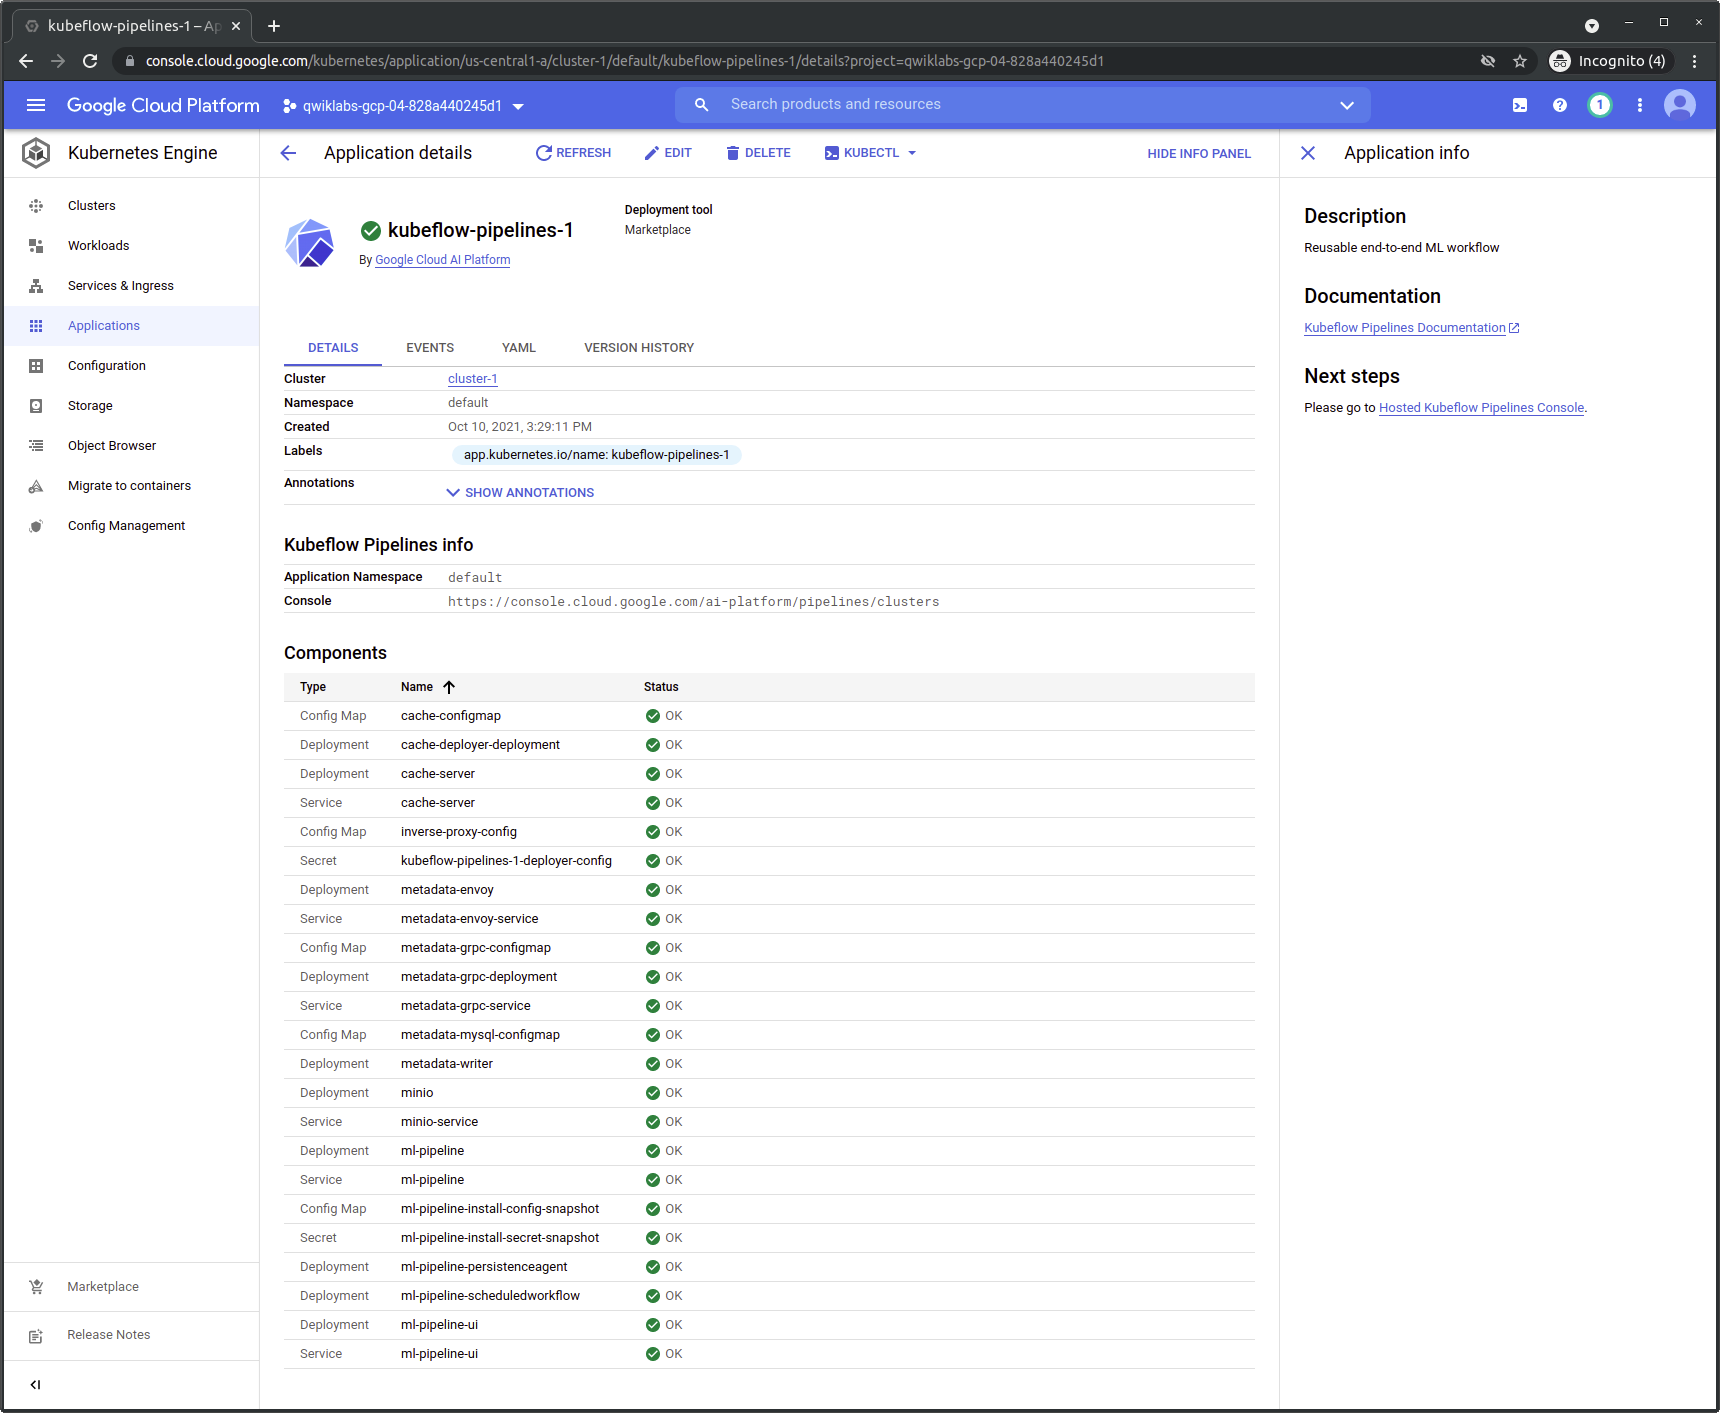Image resolution: width=1720 pixels, height=1413 pixels.
Task: Click the DELETE button
Action: [x=758, y=153]
